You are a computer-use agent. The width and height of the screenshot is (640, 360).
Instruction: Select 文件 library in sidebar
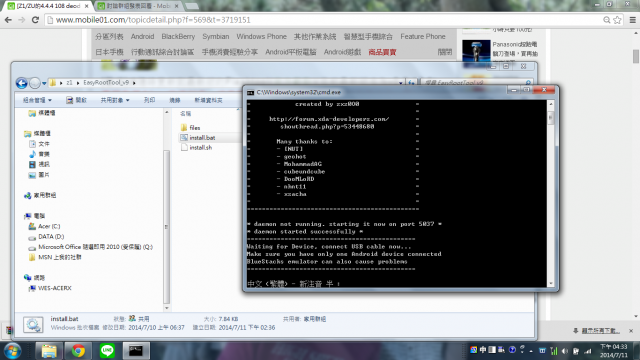pos(44,144)
